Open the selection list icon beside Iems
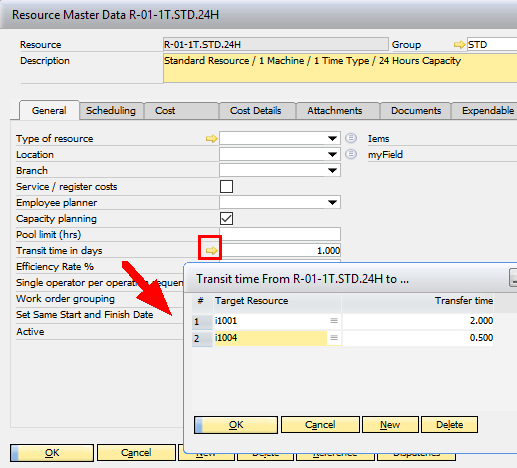This screenshot has width=517, height=468. (351, 138)
